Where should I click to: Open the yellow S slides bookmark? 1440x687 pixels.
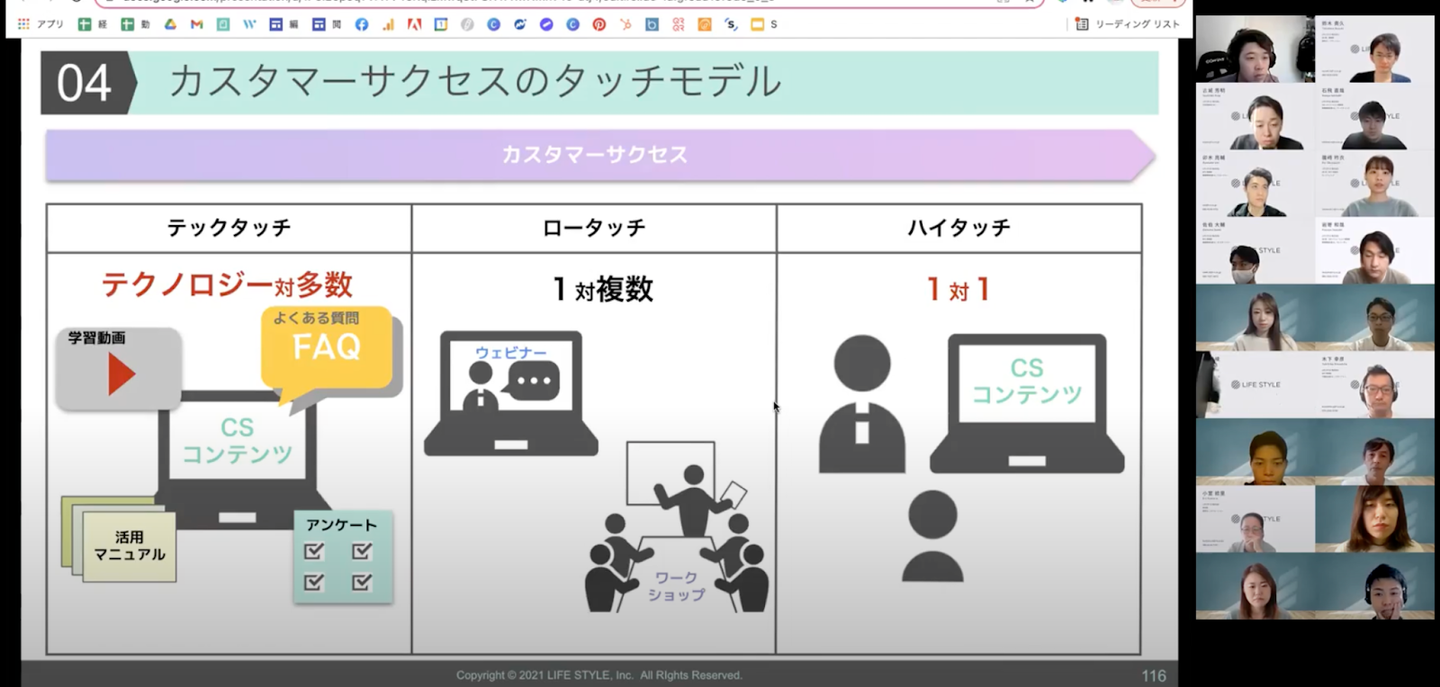pyautogui.click(x=764, y=24)
